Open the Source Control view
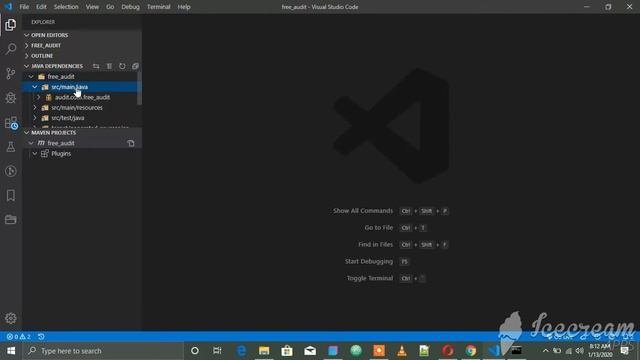Screen dimensions: 640x360 coord(11,73)
